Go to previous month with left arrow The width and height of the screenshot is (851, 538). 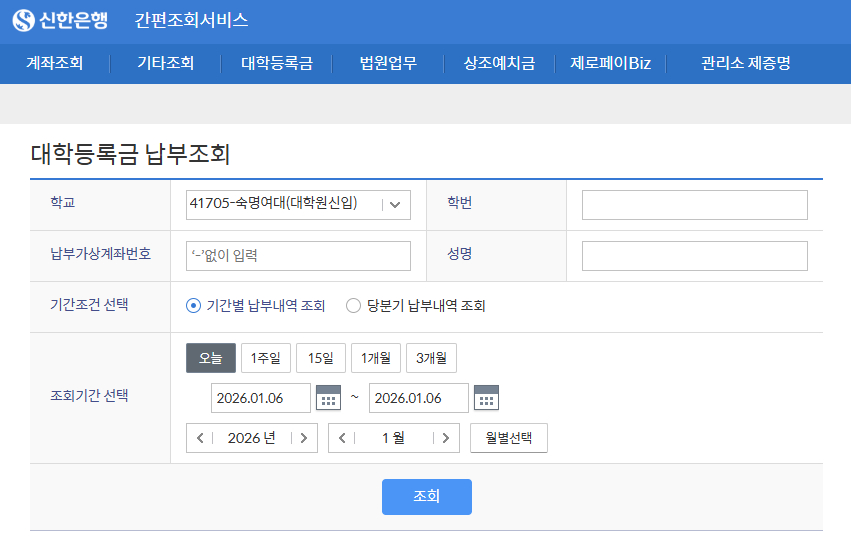342,438
